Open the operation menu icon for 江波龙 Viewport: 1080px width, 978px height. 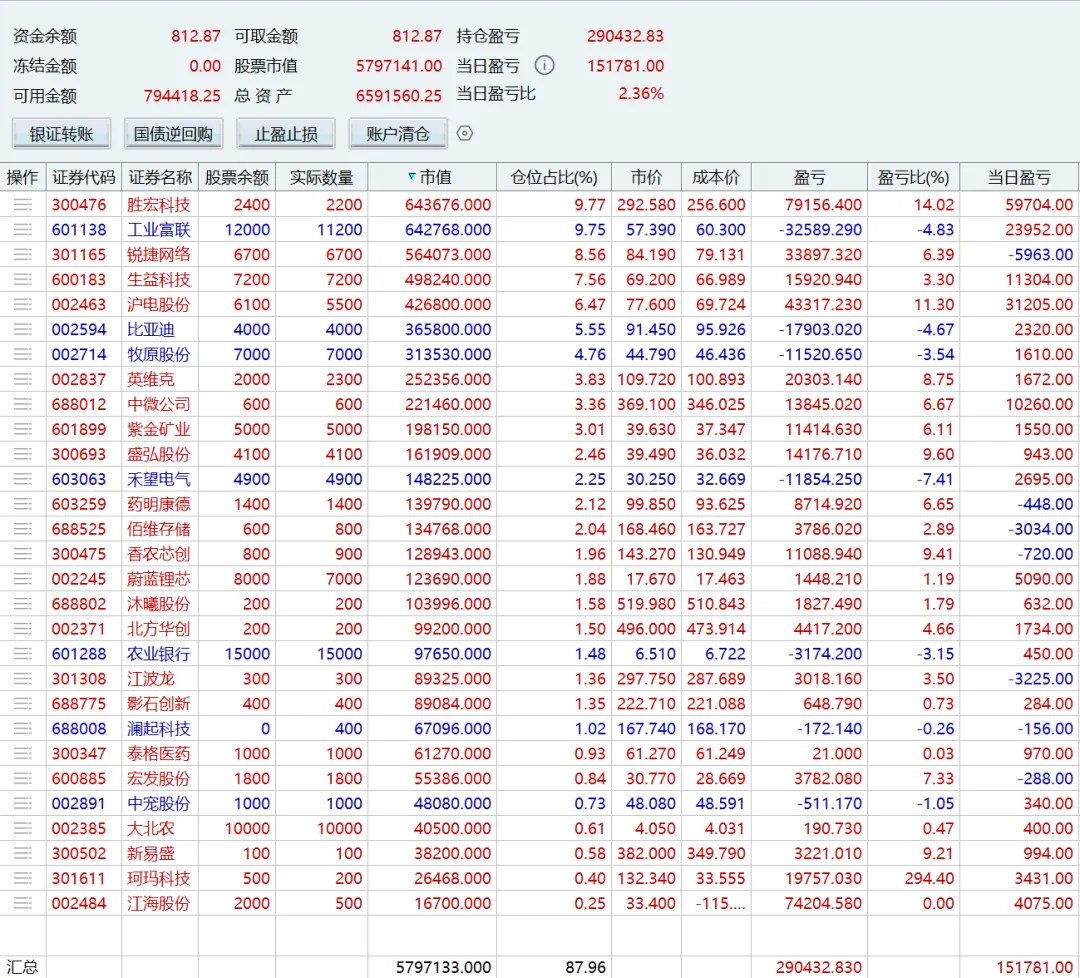click(x=23, y=678)
